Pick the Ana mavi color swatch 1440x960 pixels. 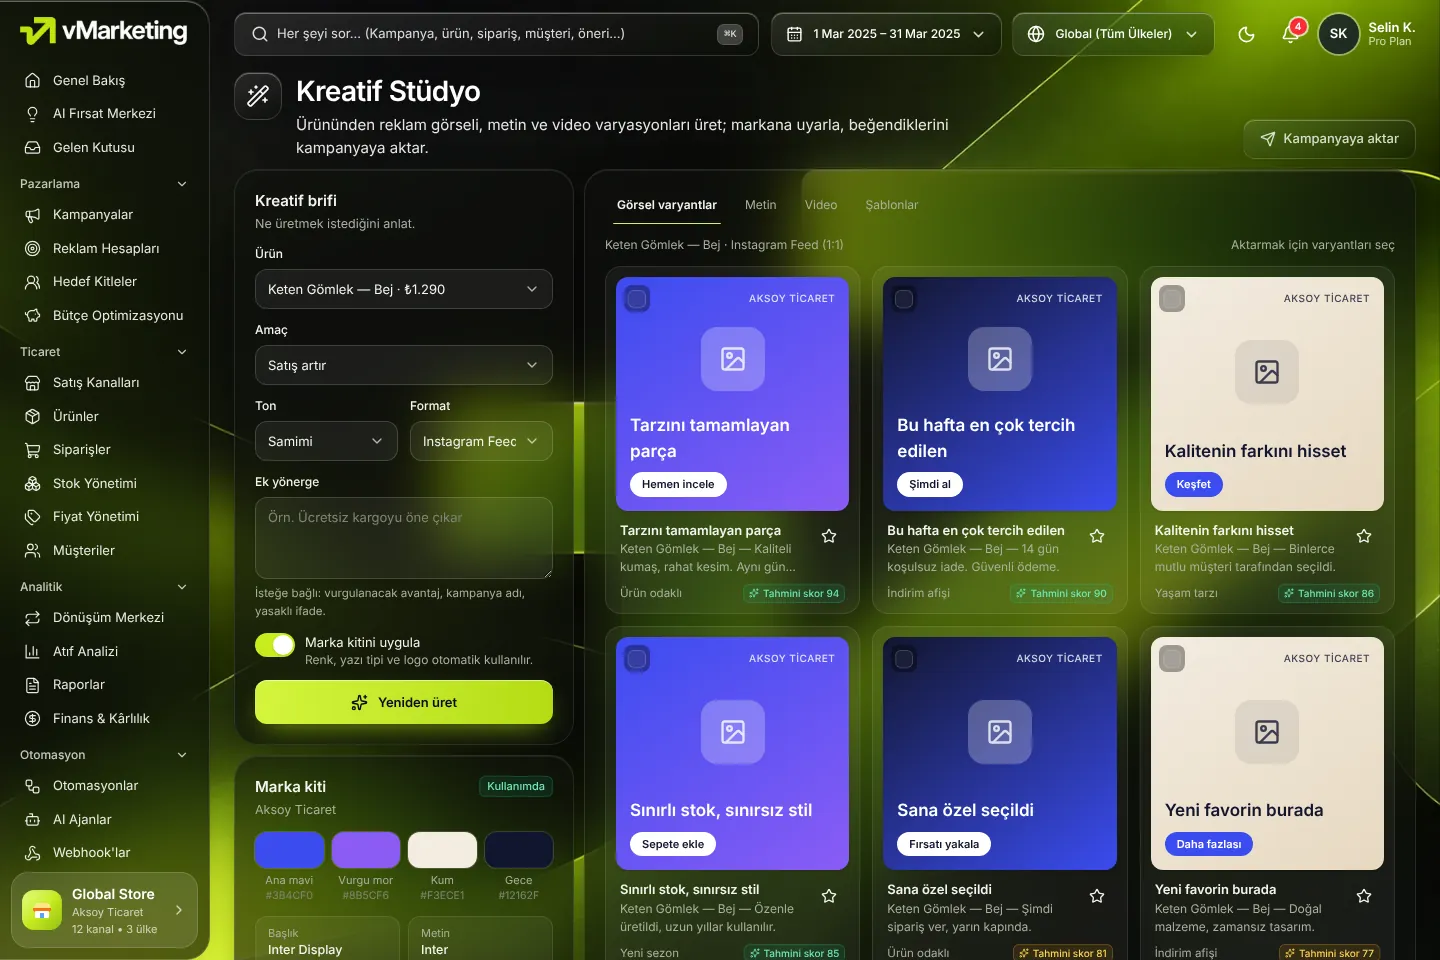tap(289, 850)
